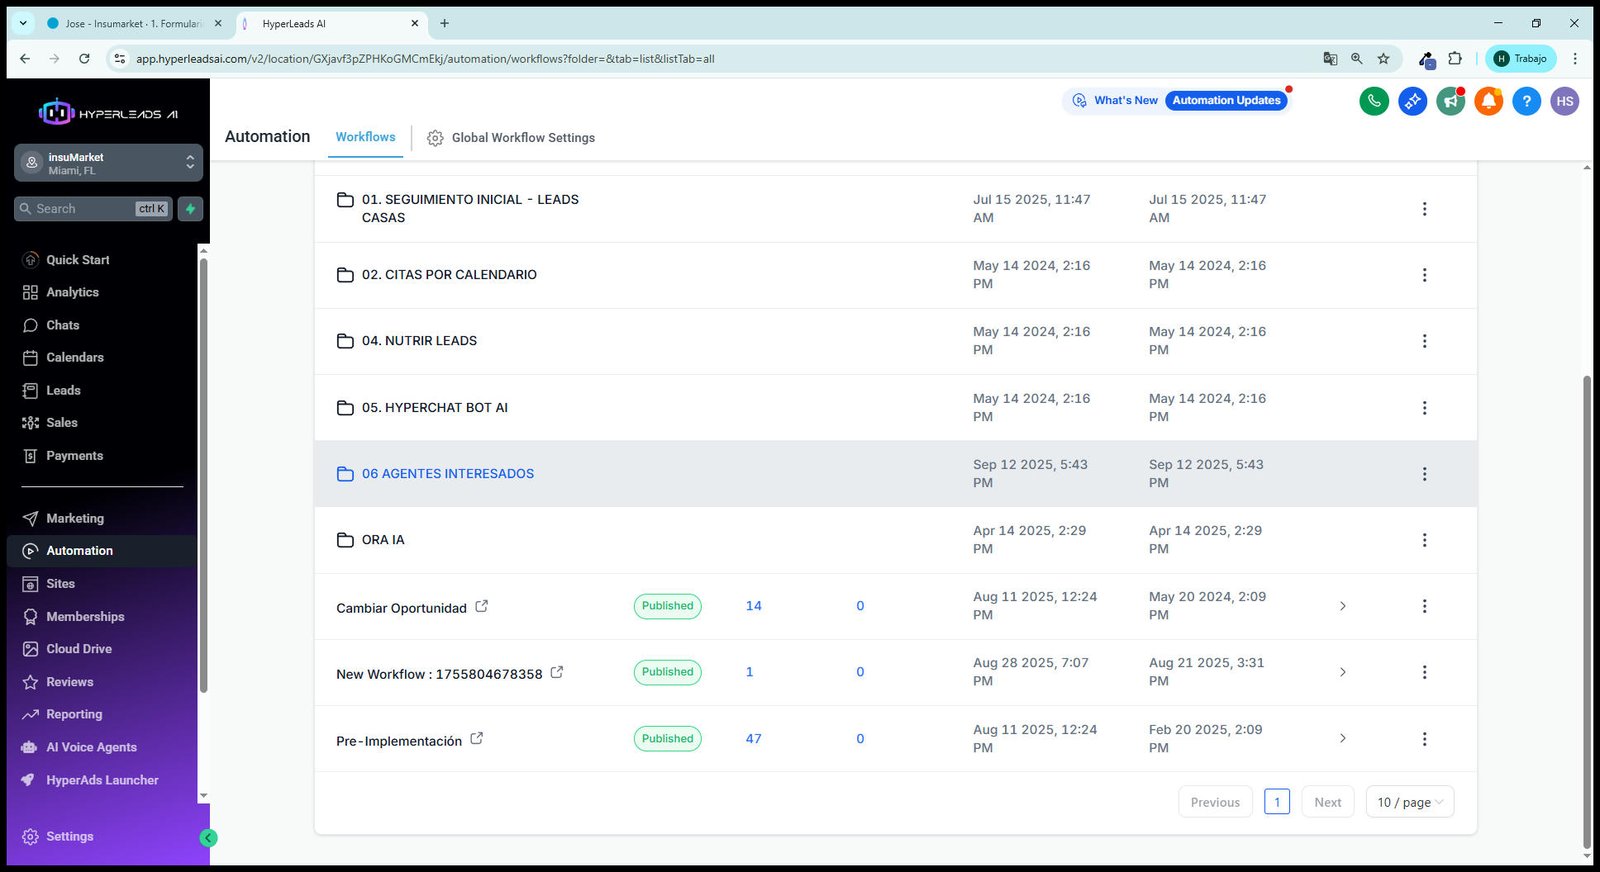Collapse sidebar with green arrow button

[x=208, y=838]
